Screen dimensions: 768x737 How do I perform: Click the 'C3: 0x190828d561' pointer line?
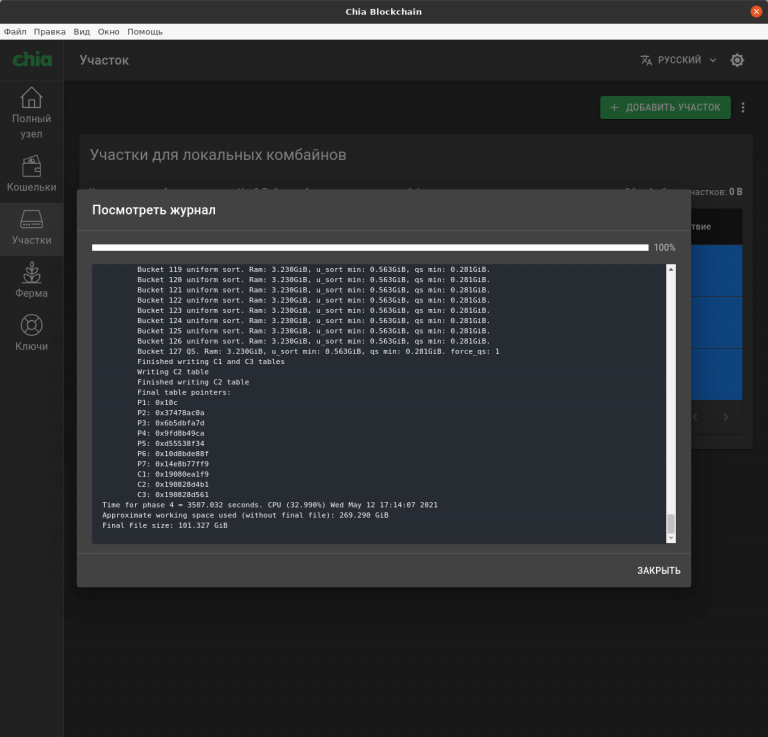tap(173, 495)
